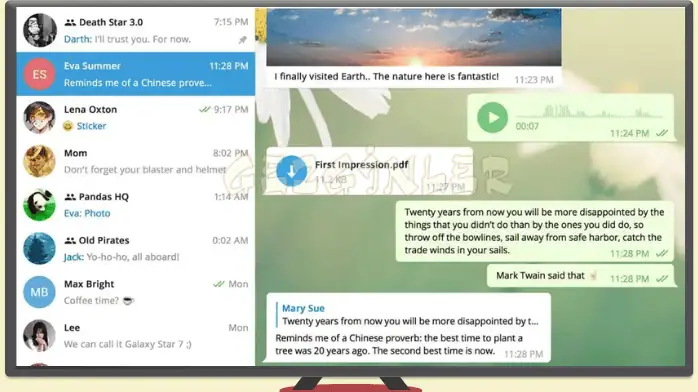This screenshot has height=392, width=698.
Task: Click the Chinese proverb reply message text
Action: (398, 344)
